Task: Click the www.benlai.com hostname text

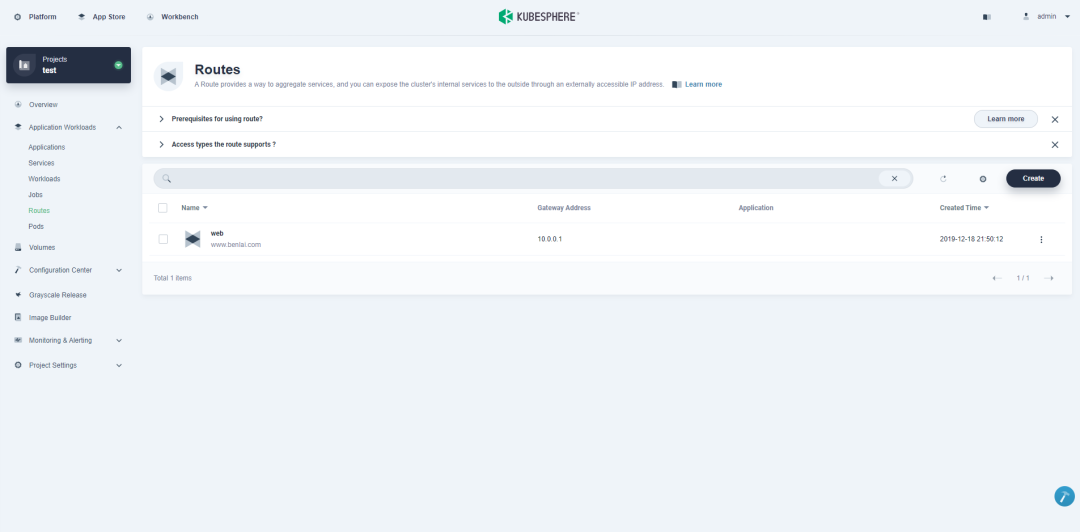Action: tap(236, 245)
